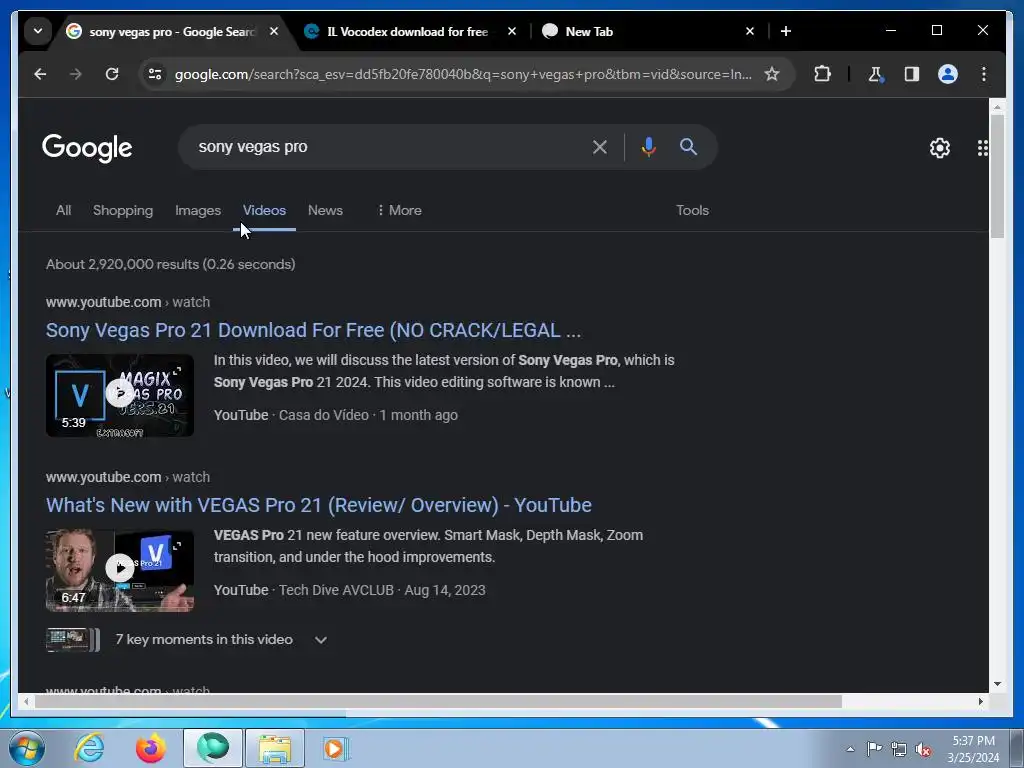The width and height of the screenshot is (1024, 768).
Task: Click YouTube · Tech Dive AVCLUB source text
Action: pos(304,590)
